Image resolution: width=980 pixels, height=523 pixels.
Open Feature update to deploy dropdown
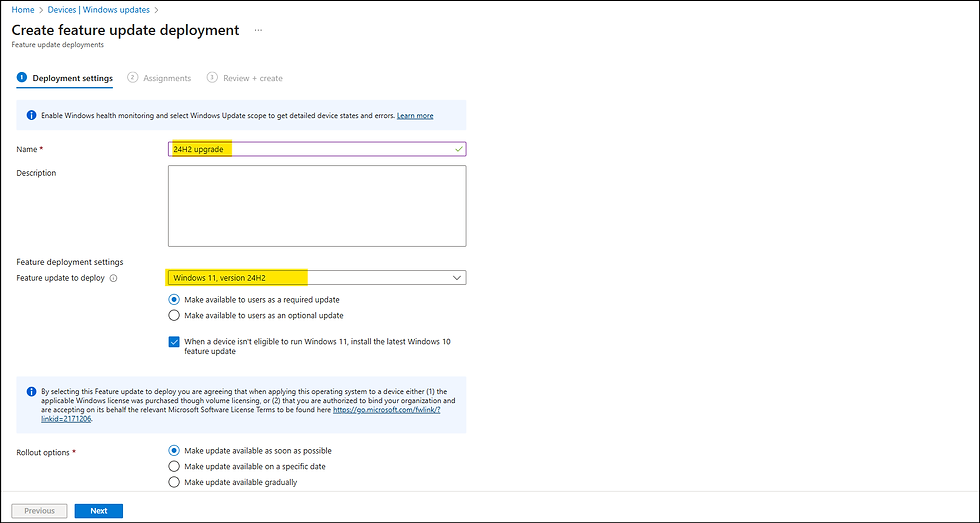[317, 277]
